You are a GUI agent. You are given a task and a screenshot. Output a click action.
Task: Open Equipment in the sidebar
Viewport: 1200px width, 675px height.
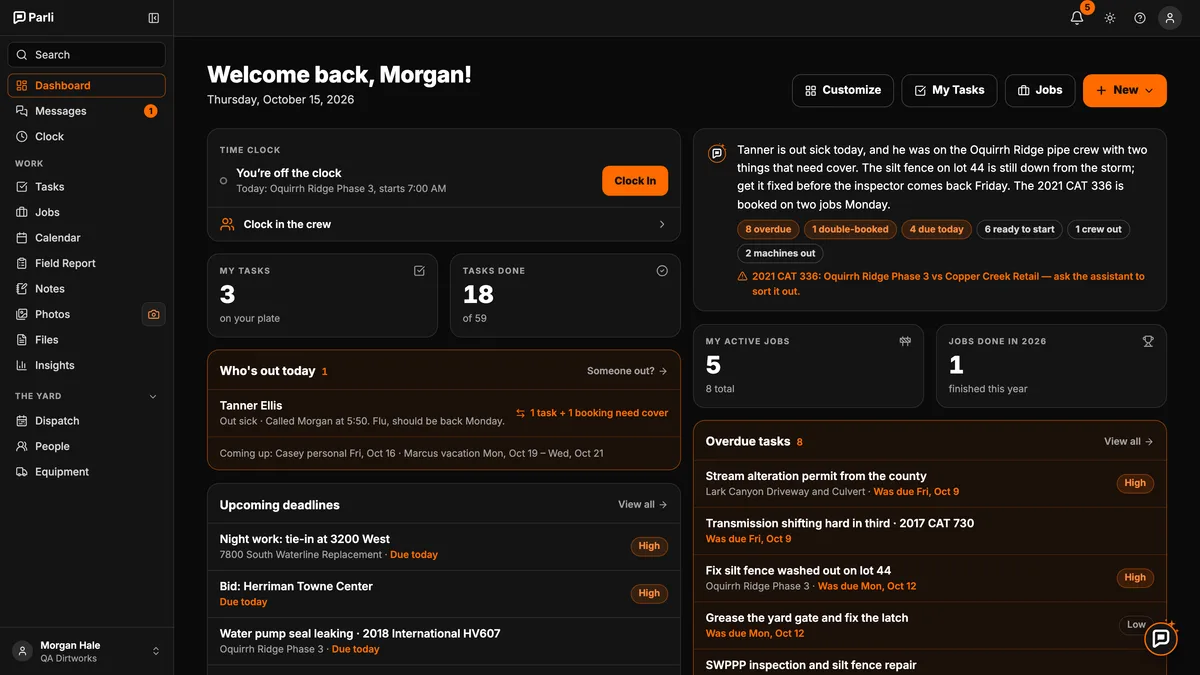(x=87, y=472)
